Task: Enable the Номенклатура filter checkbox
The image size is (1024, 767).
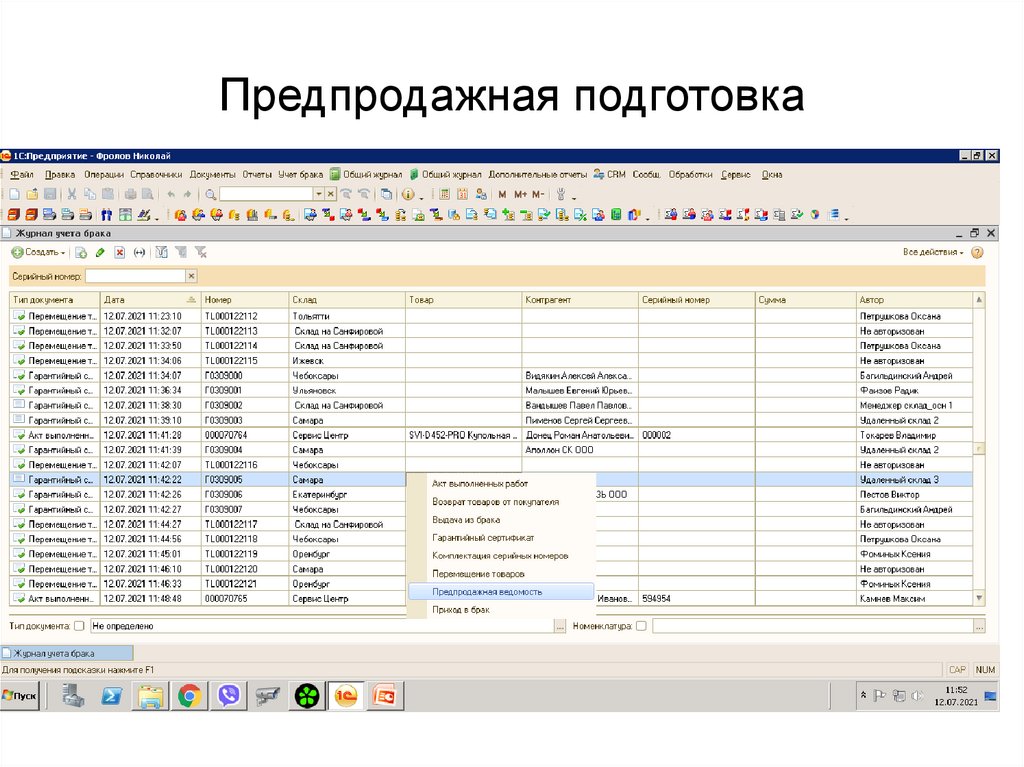Action: tap(641, 626)
